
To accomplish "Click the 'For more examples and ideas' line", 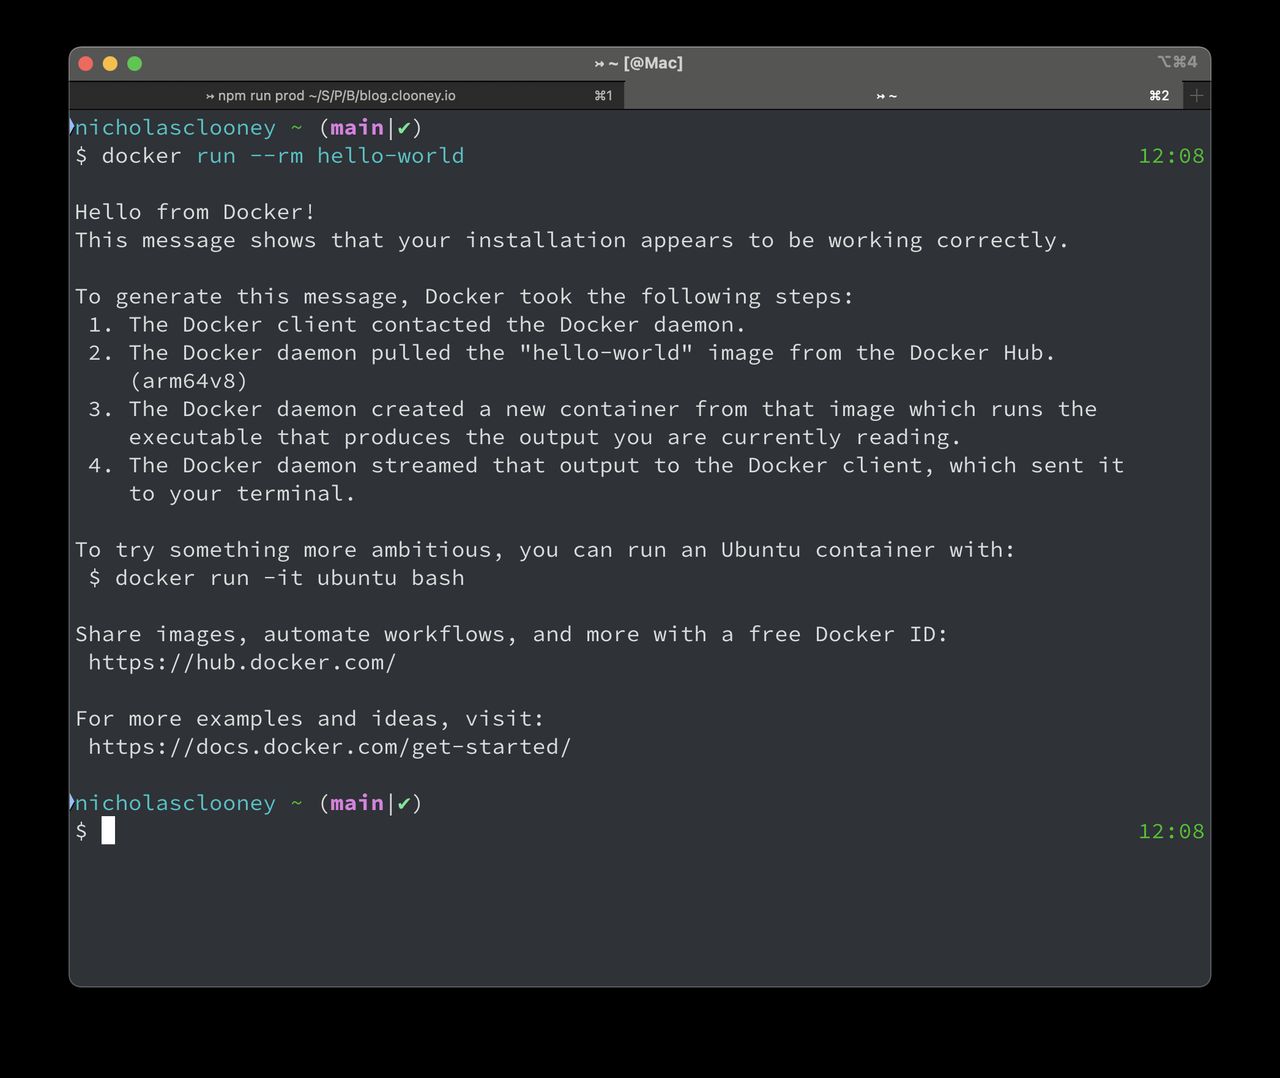I will coord(310,719).
